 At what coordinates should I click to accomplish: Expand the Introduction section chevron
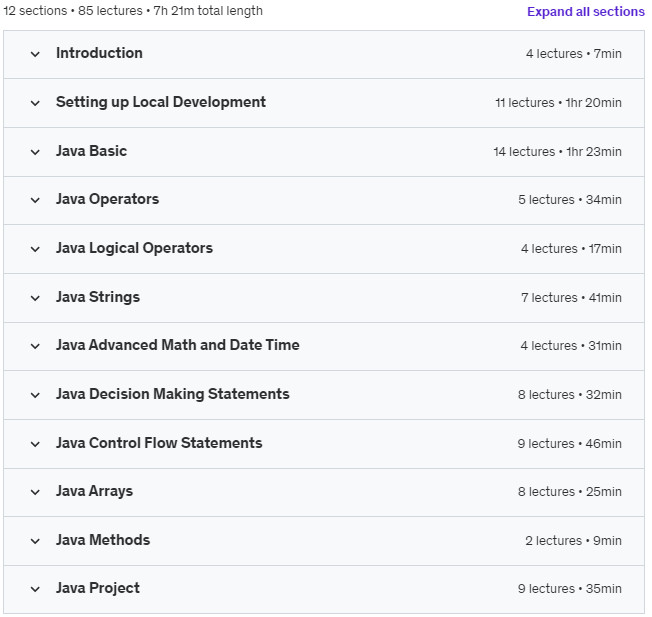point(35,54)
